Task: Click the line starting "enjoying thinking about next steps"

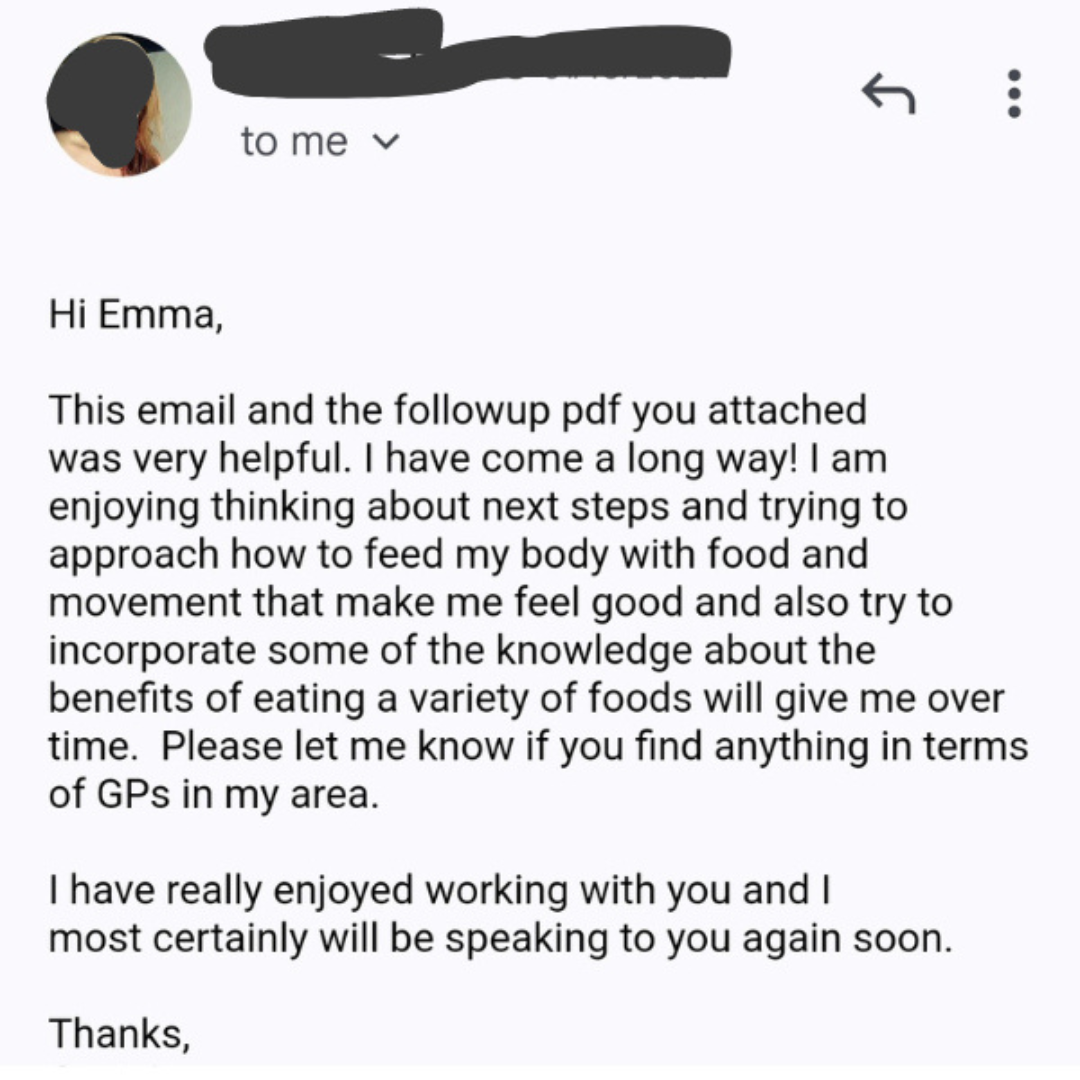Action: (477, 507)
